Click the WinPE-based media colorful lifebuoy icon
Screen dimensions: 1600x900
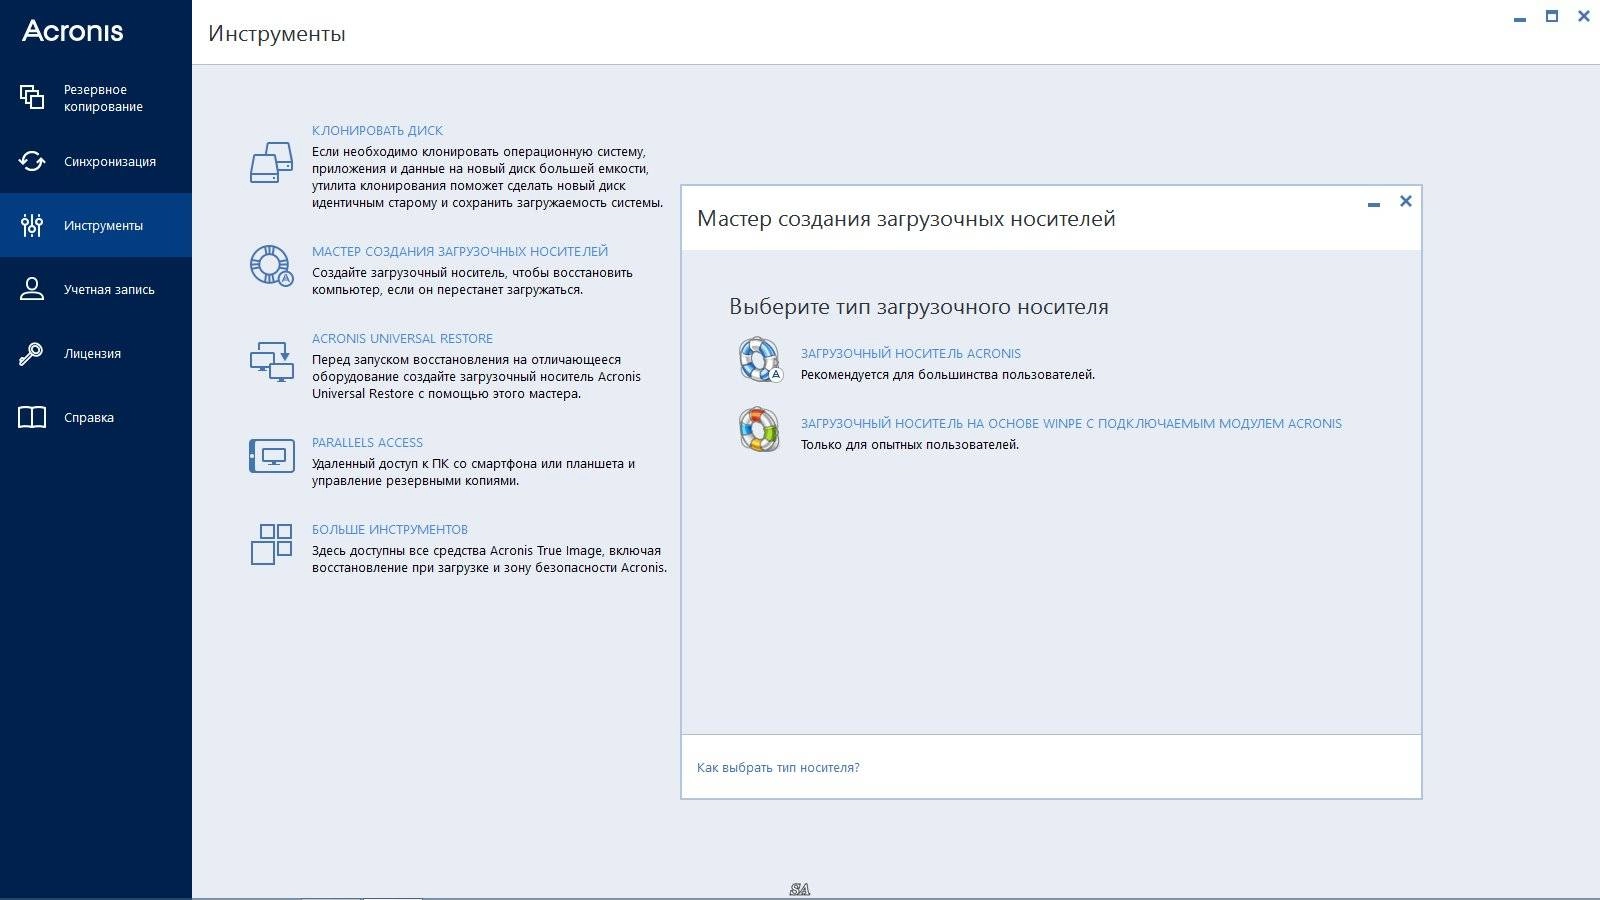point(759,429)
